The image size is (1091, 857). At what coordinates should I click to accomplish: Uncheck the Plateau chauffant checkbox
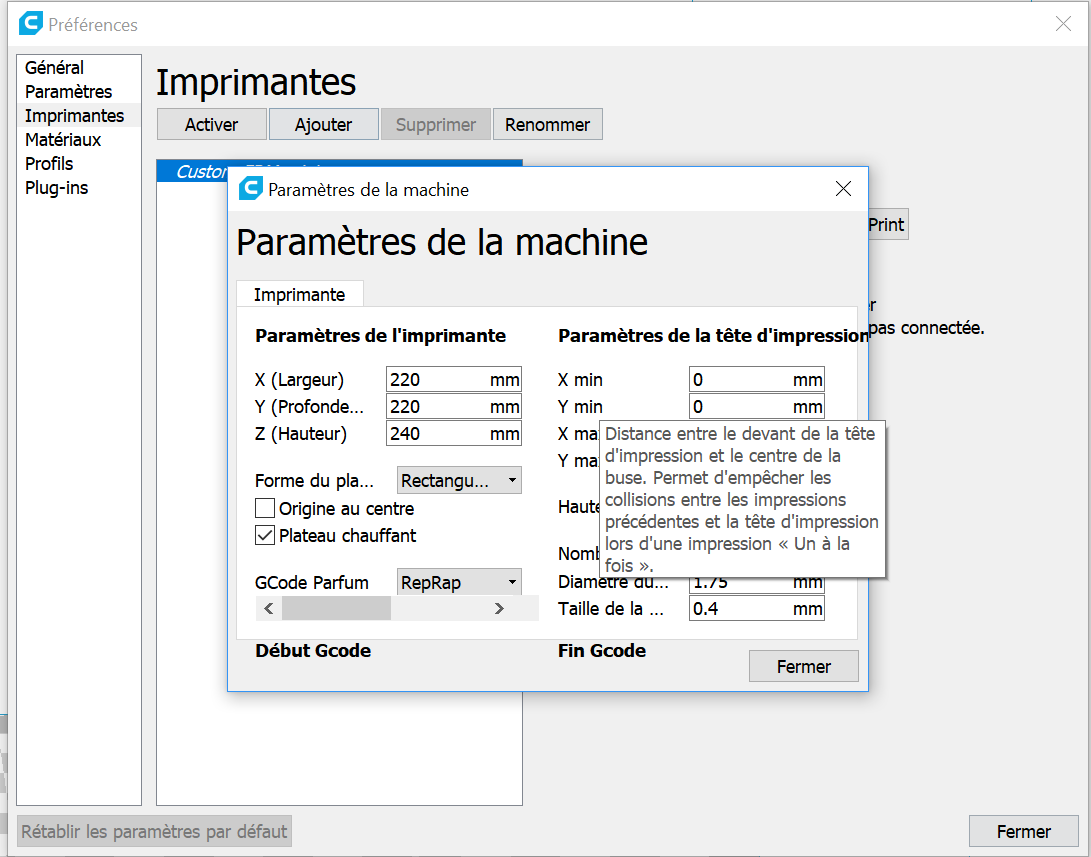pos(265,536)
